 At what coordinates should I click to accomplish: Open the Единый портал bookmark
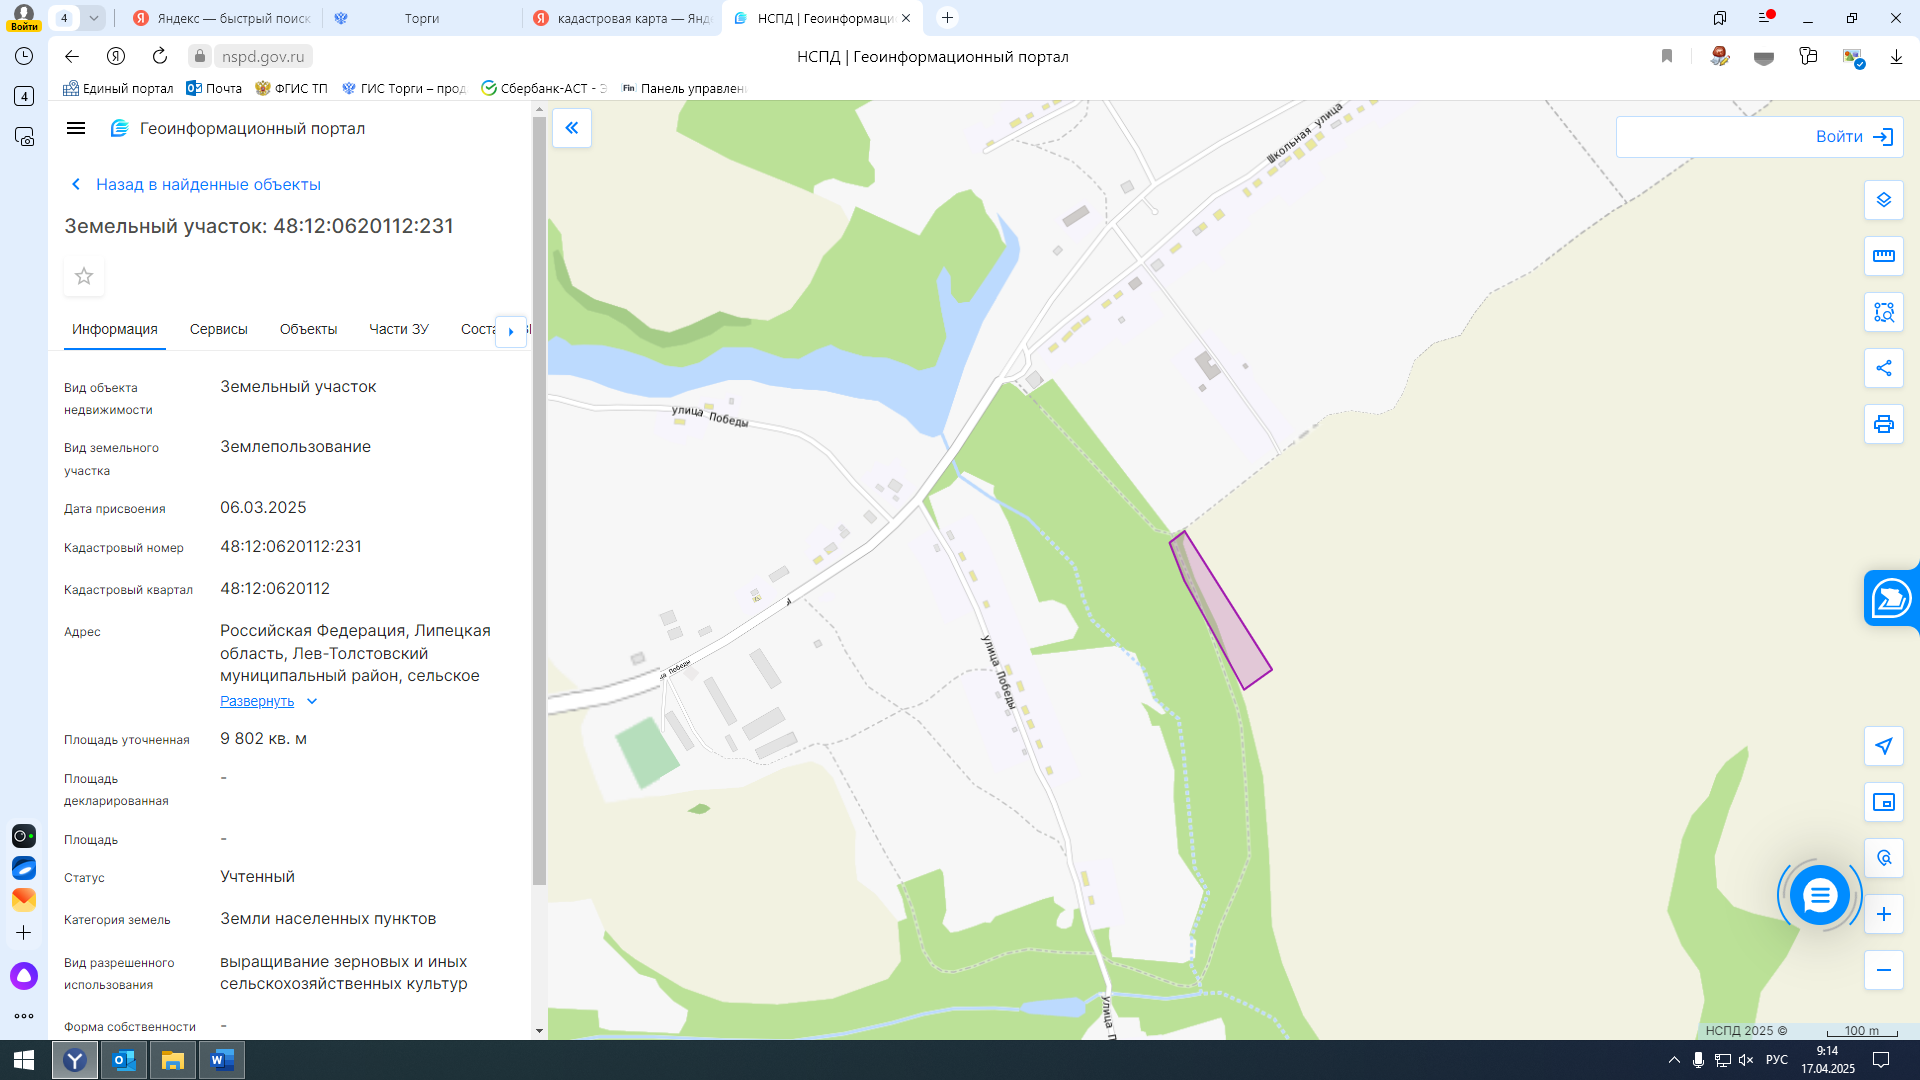pyautogui.click(x=118, y=88)
